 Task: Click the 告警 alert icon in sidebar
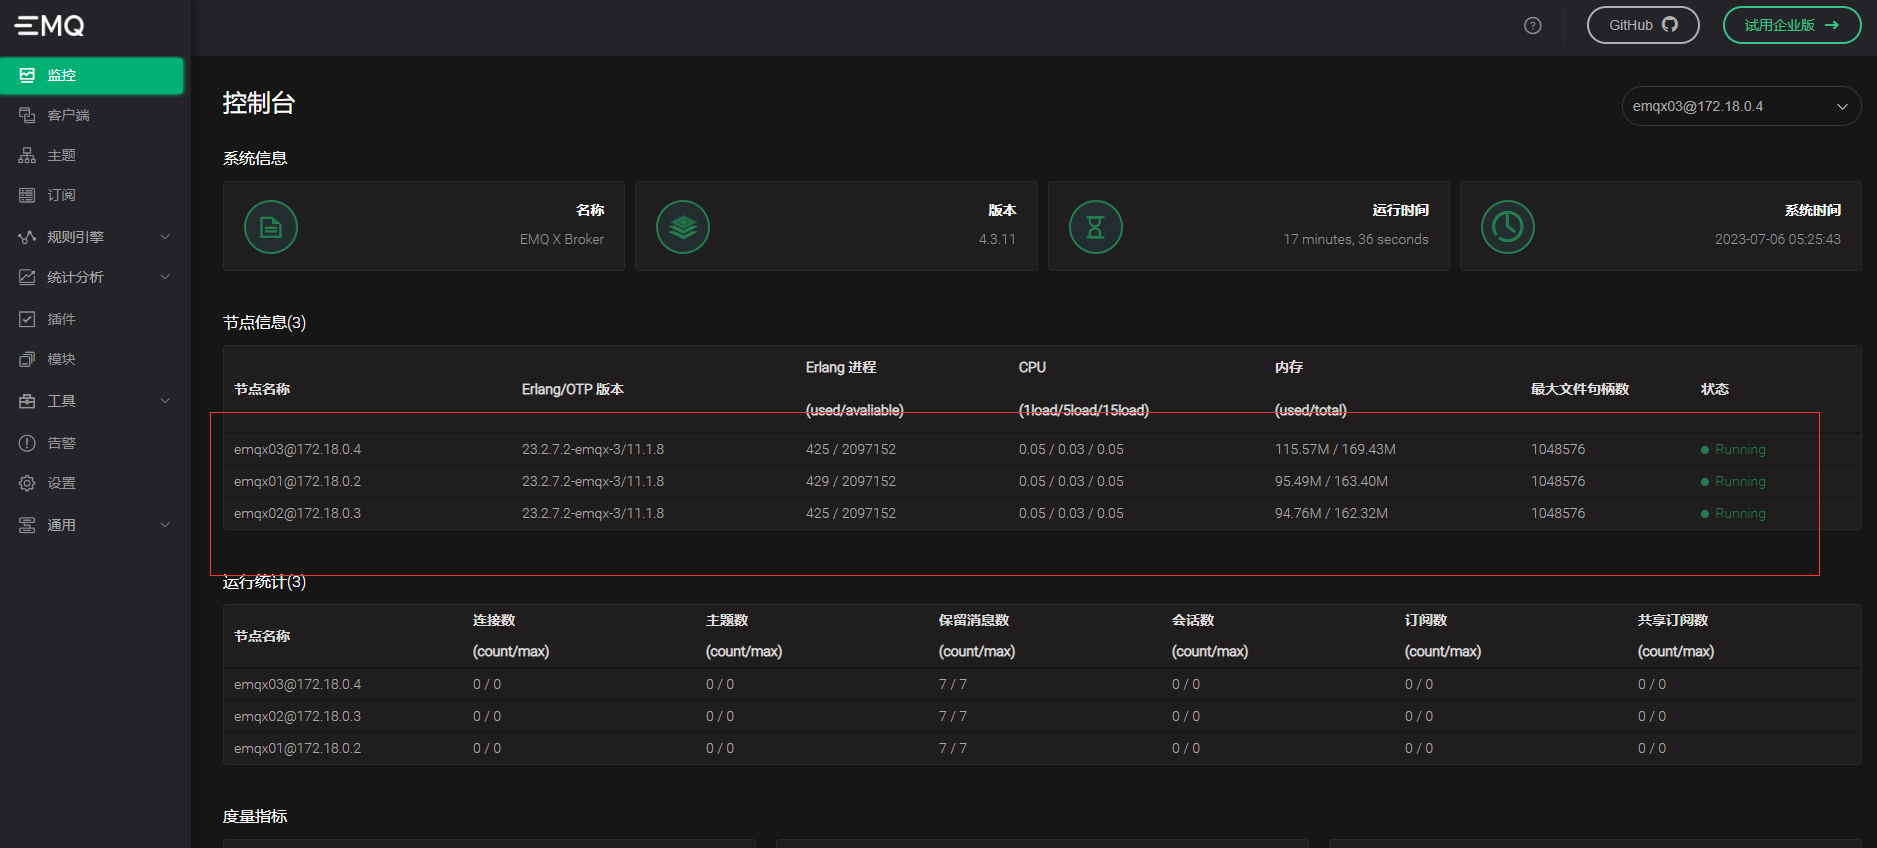[x=27, y=443]
